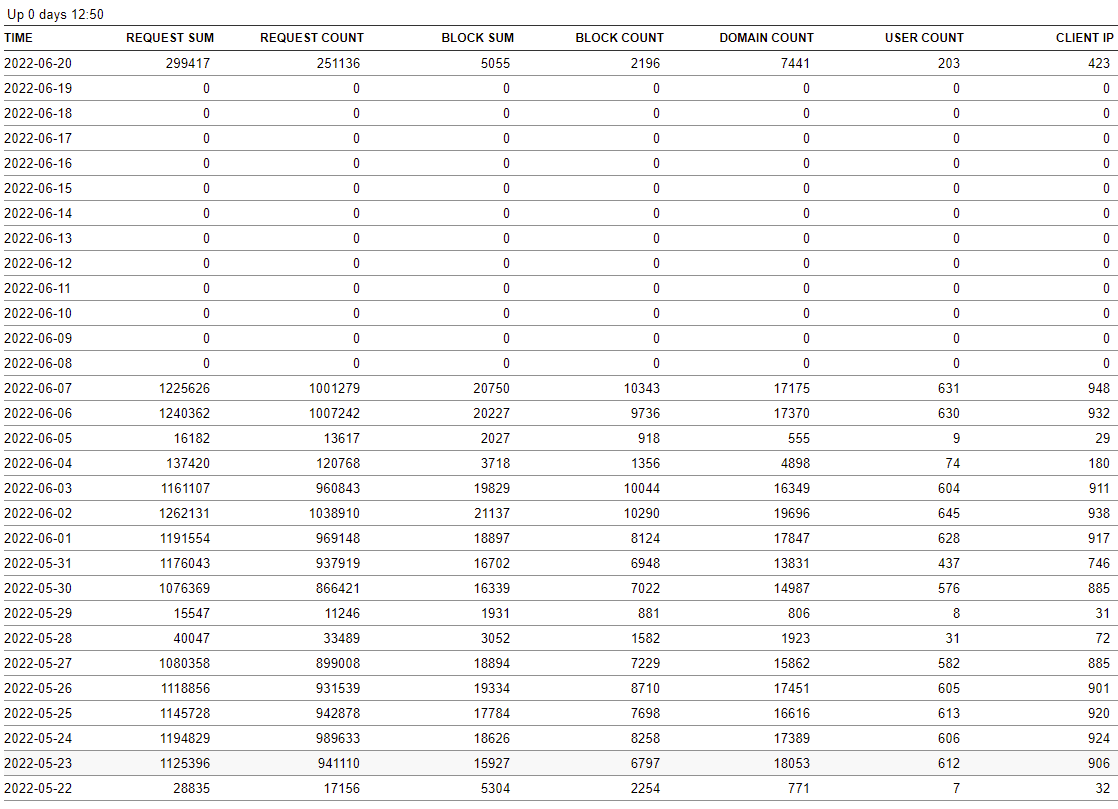1118x809 pixels.
Task: Click the uptime text 'Up 0 days 12:50'
Action: [55, 15]
